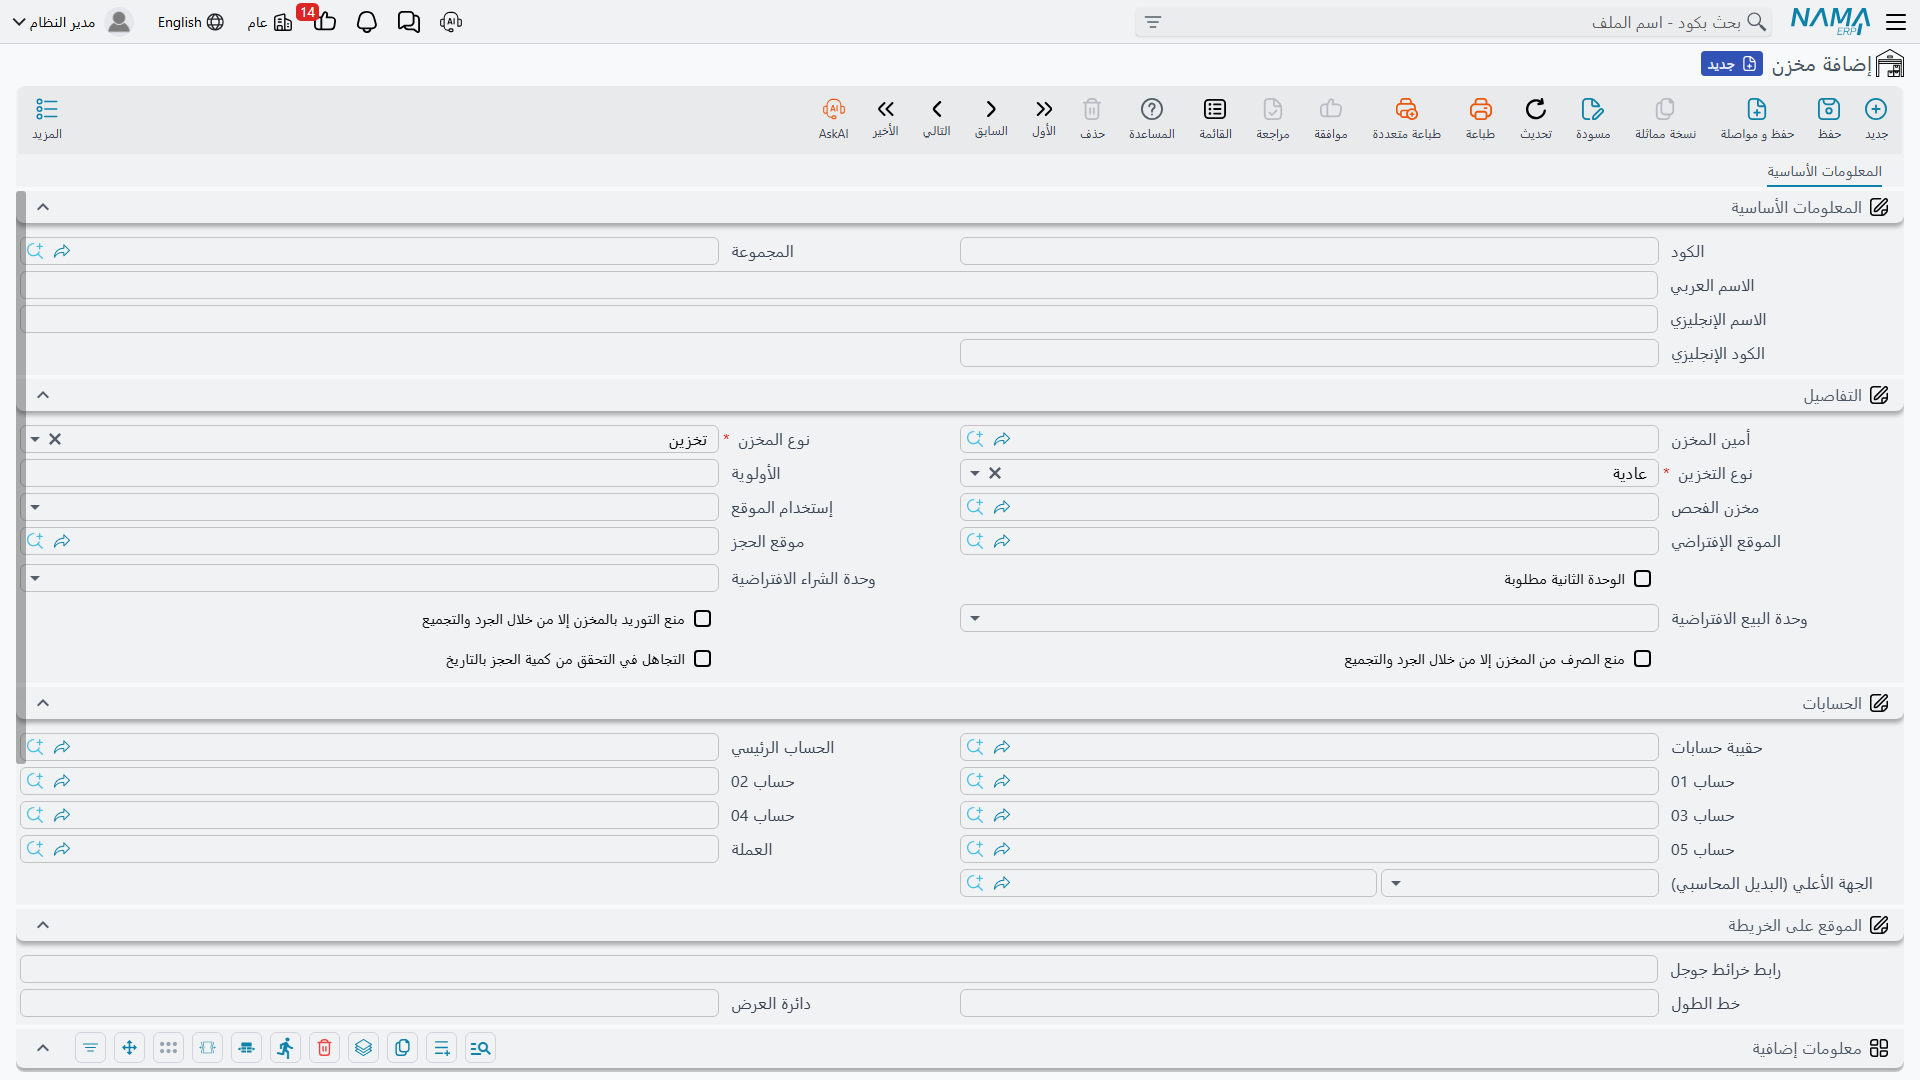
Task: Go to الأول (First) record
Action: pos(1044,109)
